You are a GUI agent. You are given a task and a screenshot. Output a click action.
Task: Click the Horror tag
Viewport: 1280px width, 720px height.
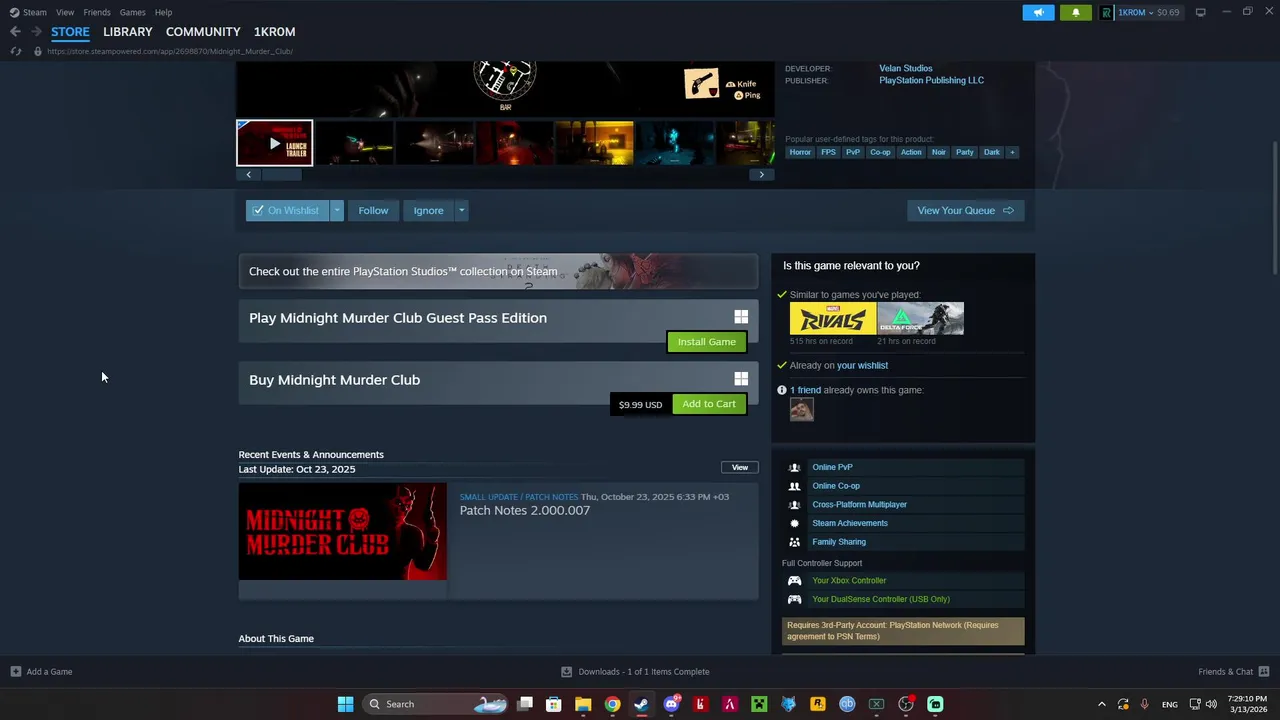point(800,152)
